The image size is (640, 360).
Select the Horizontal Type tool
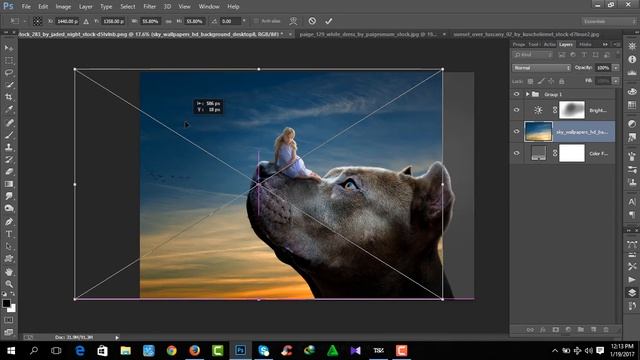(9, 234)
